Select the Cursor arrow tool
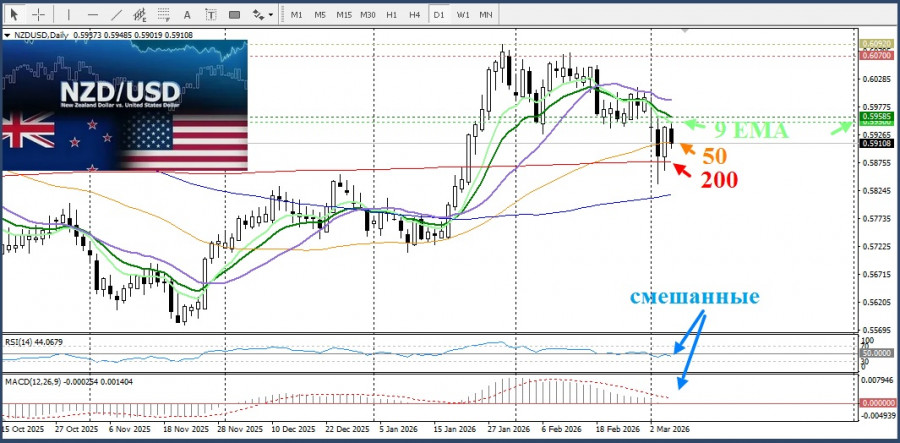This screenshot has width=900, height=443. [x=14, y=14]
